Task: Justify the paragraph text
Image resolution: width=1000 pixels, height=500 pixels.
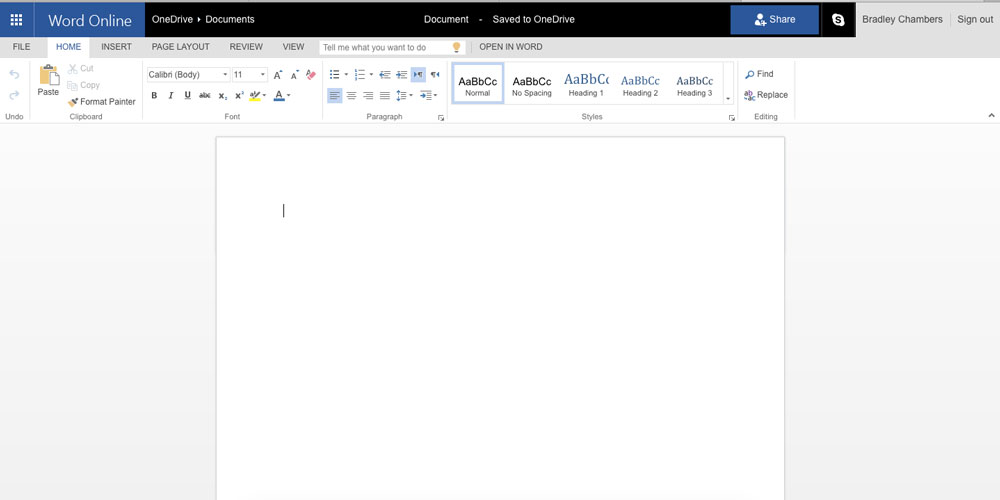Action: tap(385, 96)
